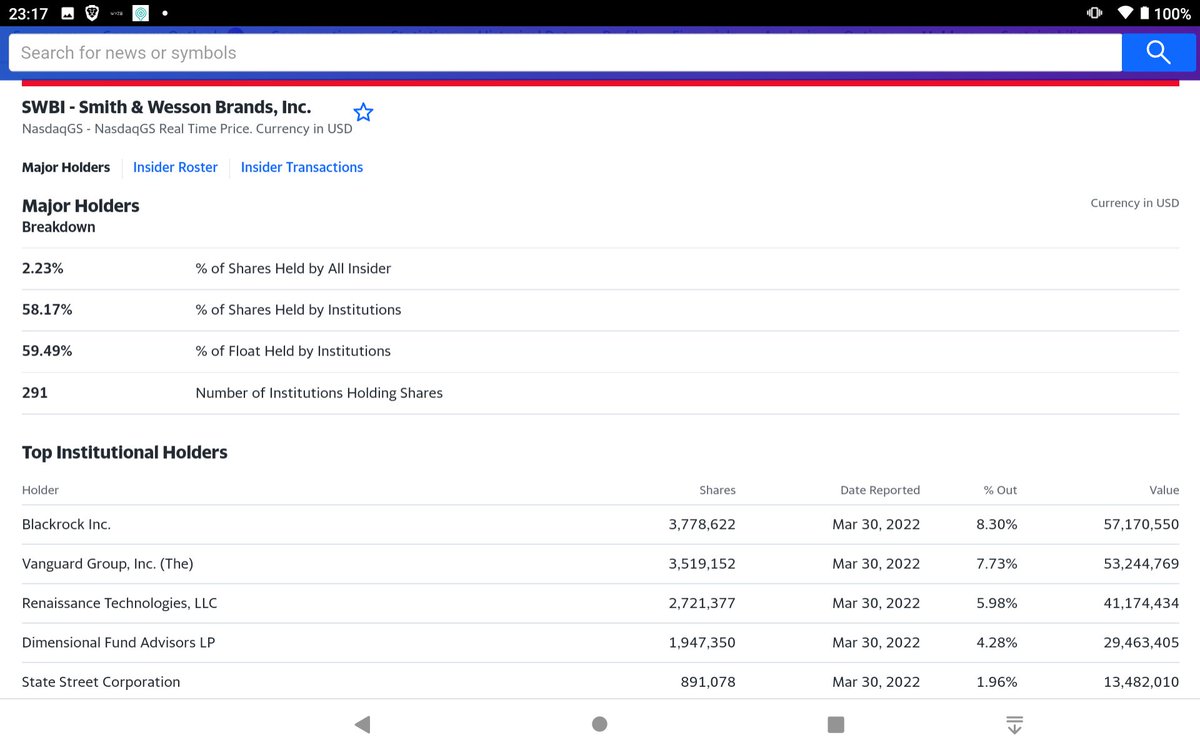The height and width of the screenshot is (750, 1200).
Task: Tap the Android home circle button
Action: [600, 724]
